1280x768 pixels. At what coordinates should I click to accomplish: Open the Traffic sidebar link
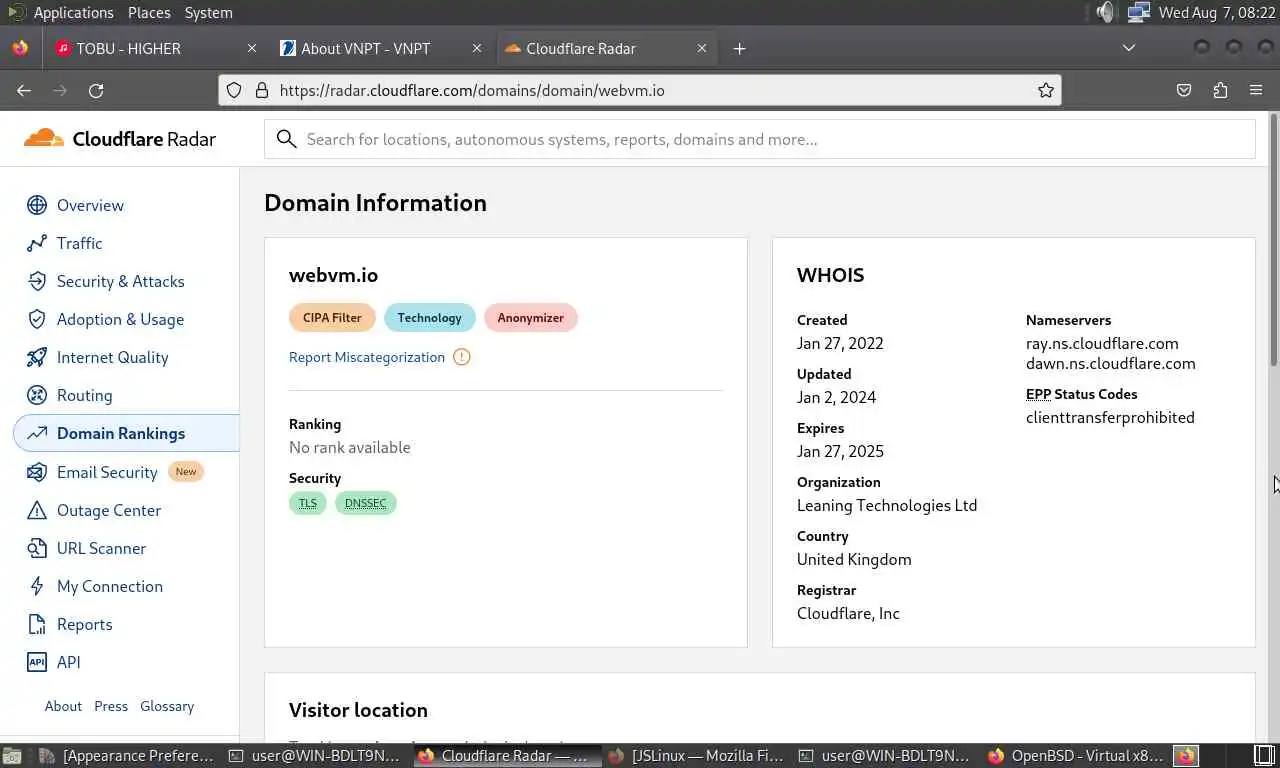tap(79, 243)
